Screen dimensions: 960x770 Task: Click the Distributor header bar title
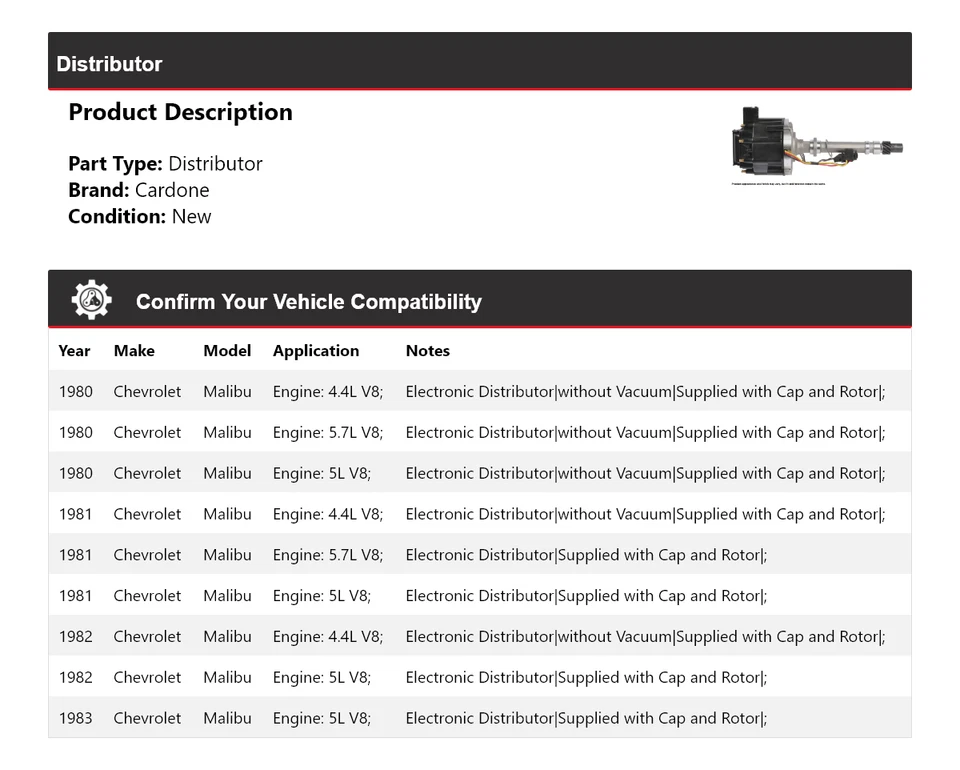[109, 64]
